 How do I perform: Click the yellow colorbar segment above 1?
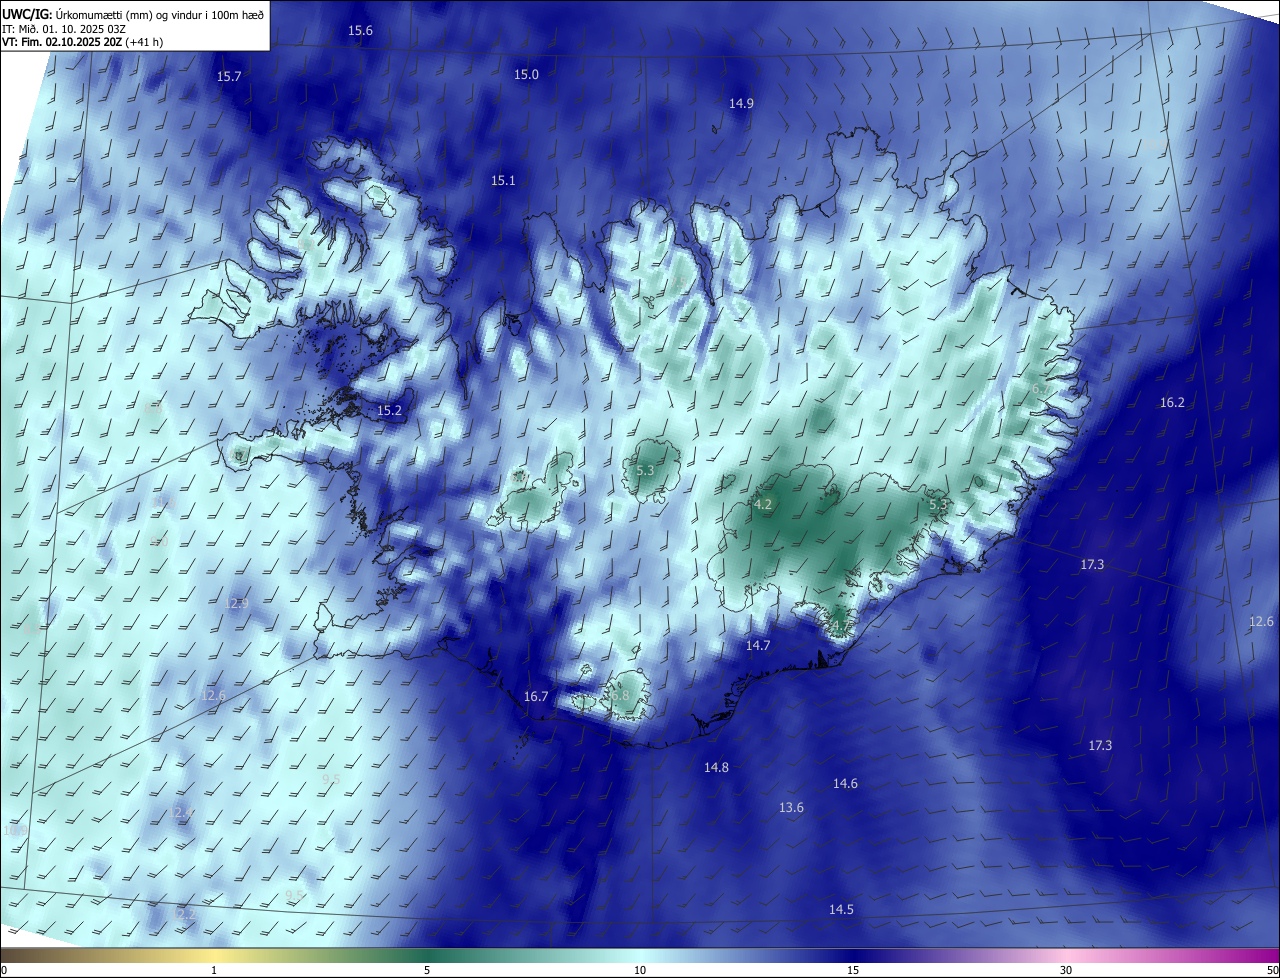(214, 955)
